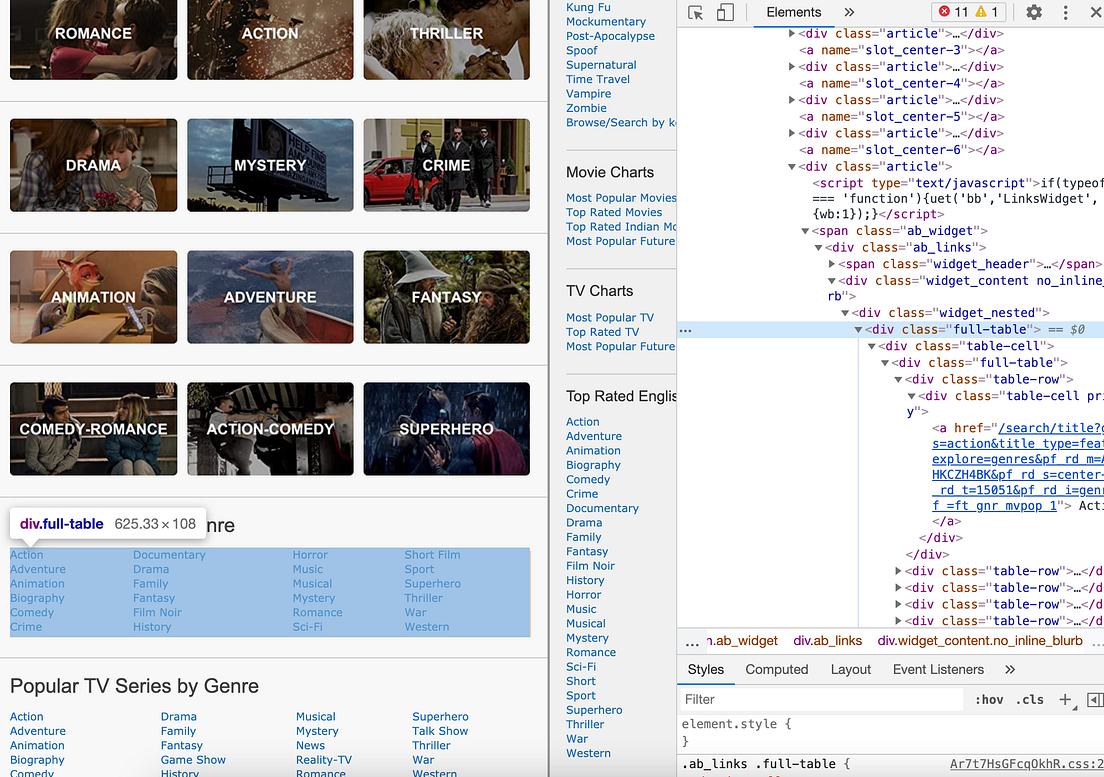1104x777 pixels.
Task: Switch to the Event Listeners tab
Action: pos(938,669)
